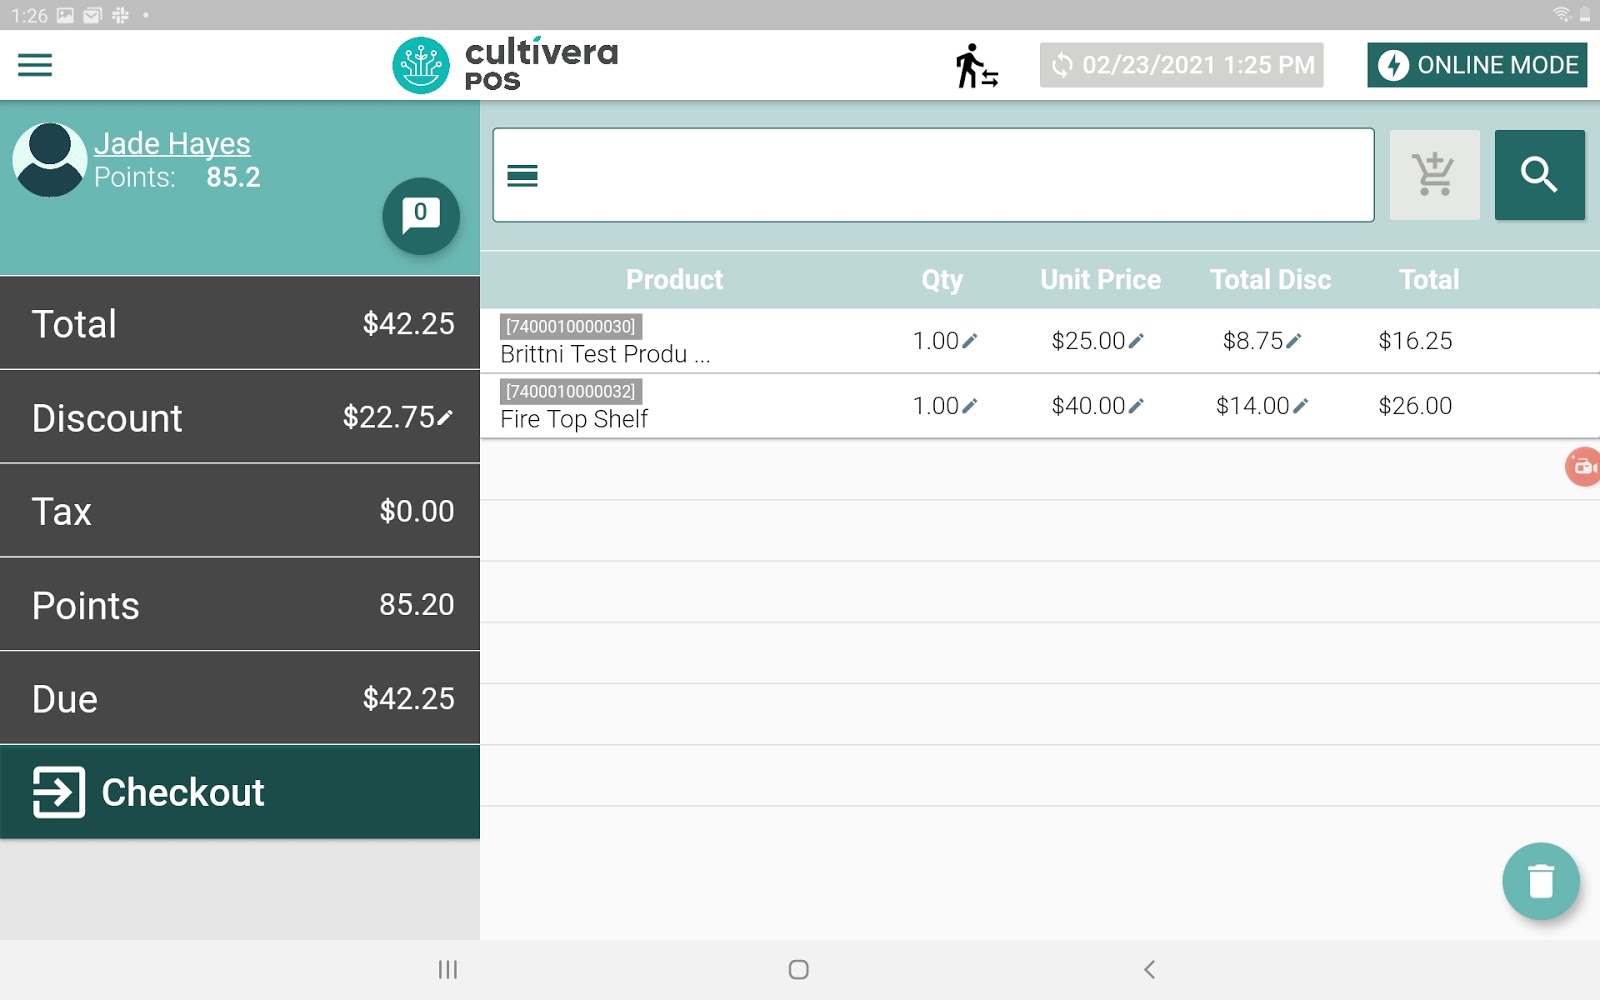Tap the Slack notification status icon

click(120, 15)
